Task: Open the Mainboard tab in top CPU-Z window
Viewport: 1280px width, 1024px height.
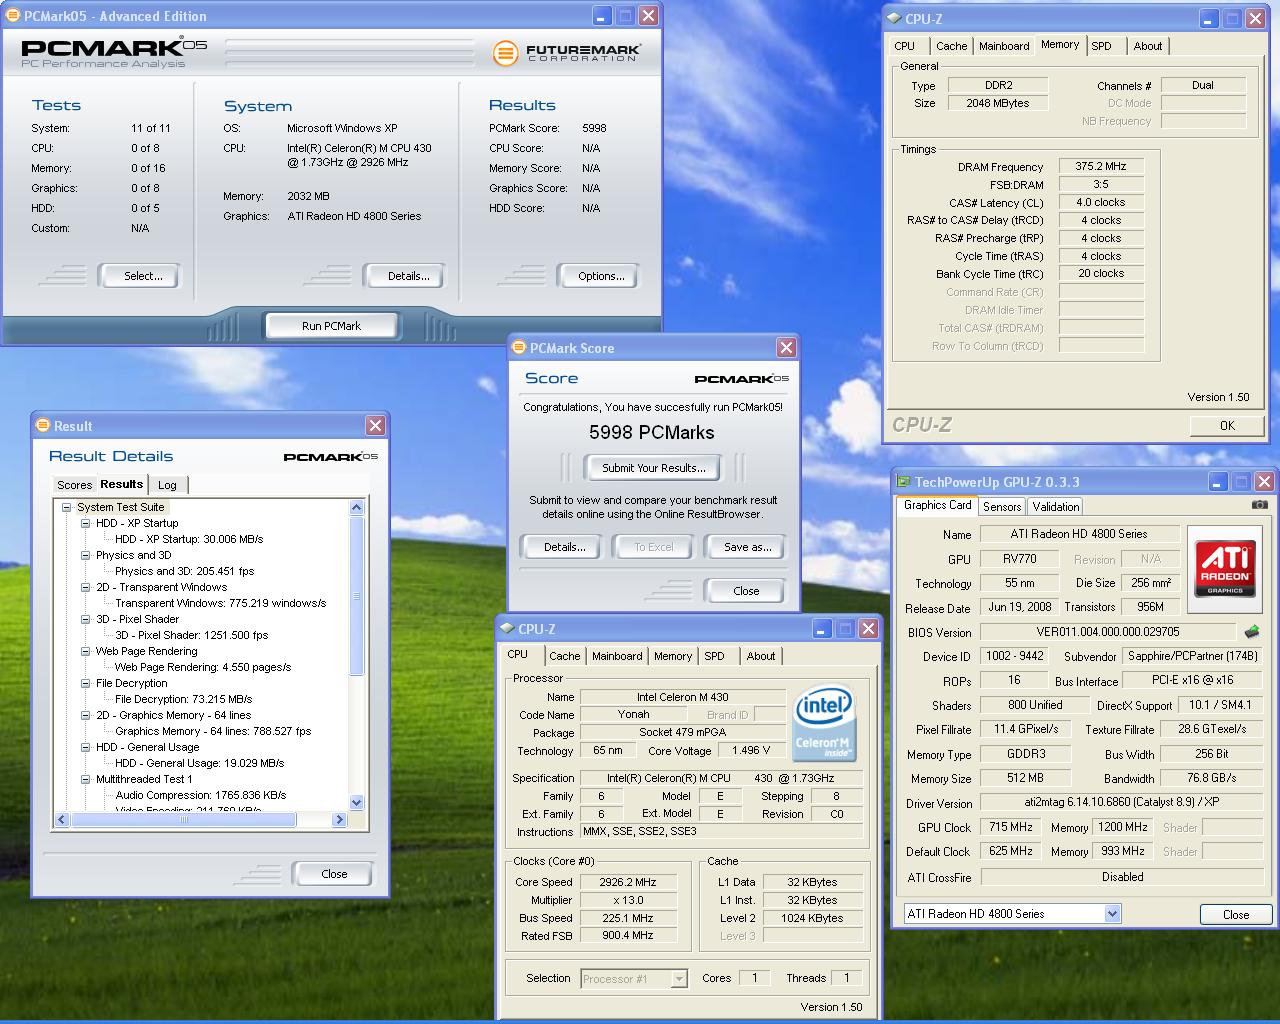Action: 1004,46
